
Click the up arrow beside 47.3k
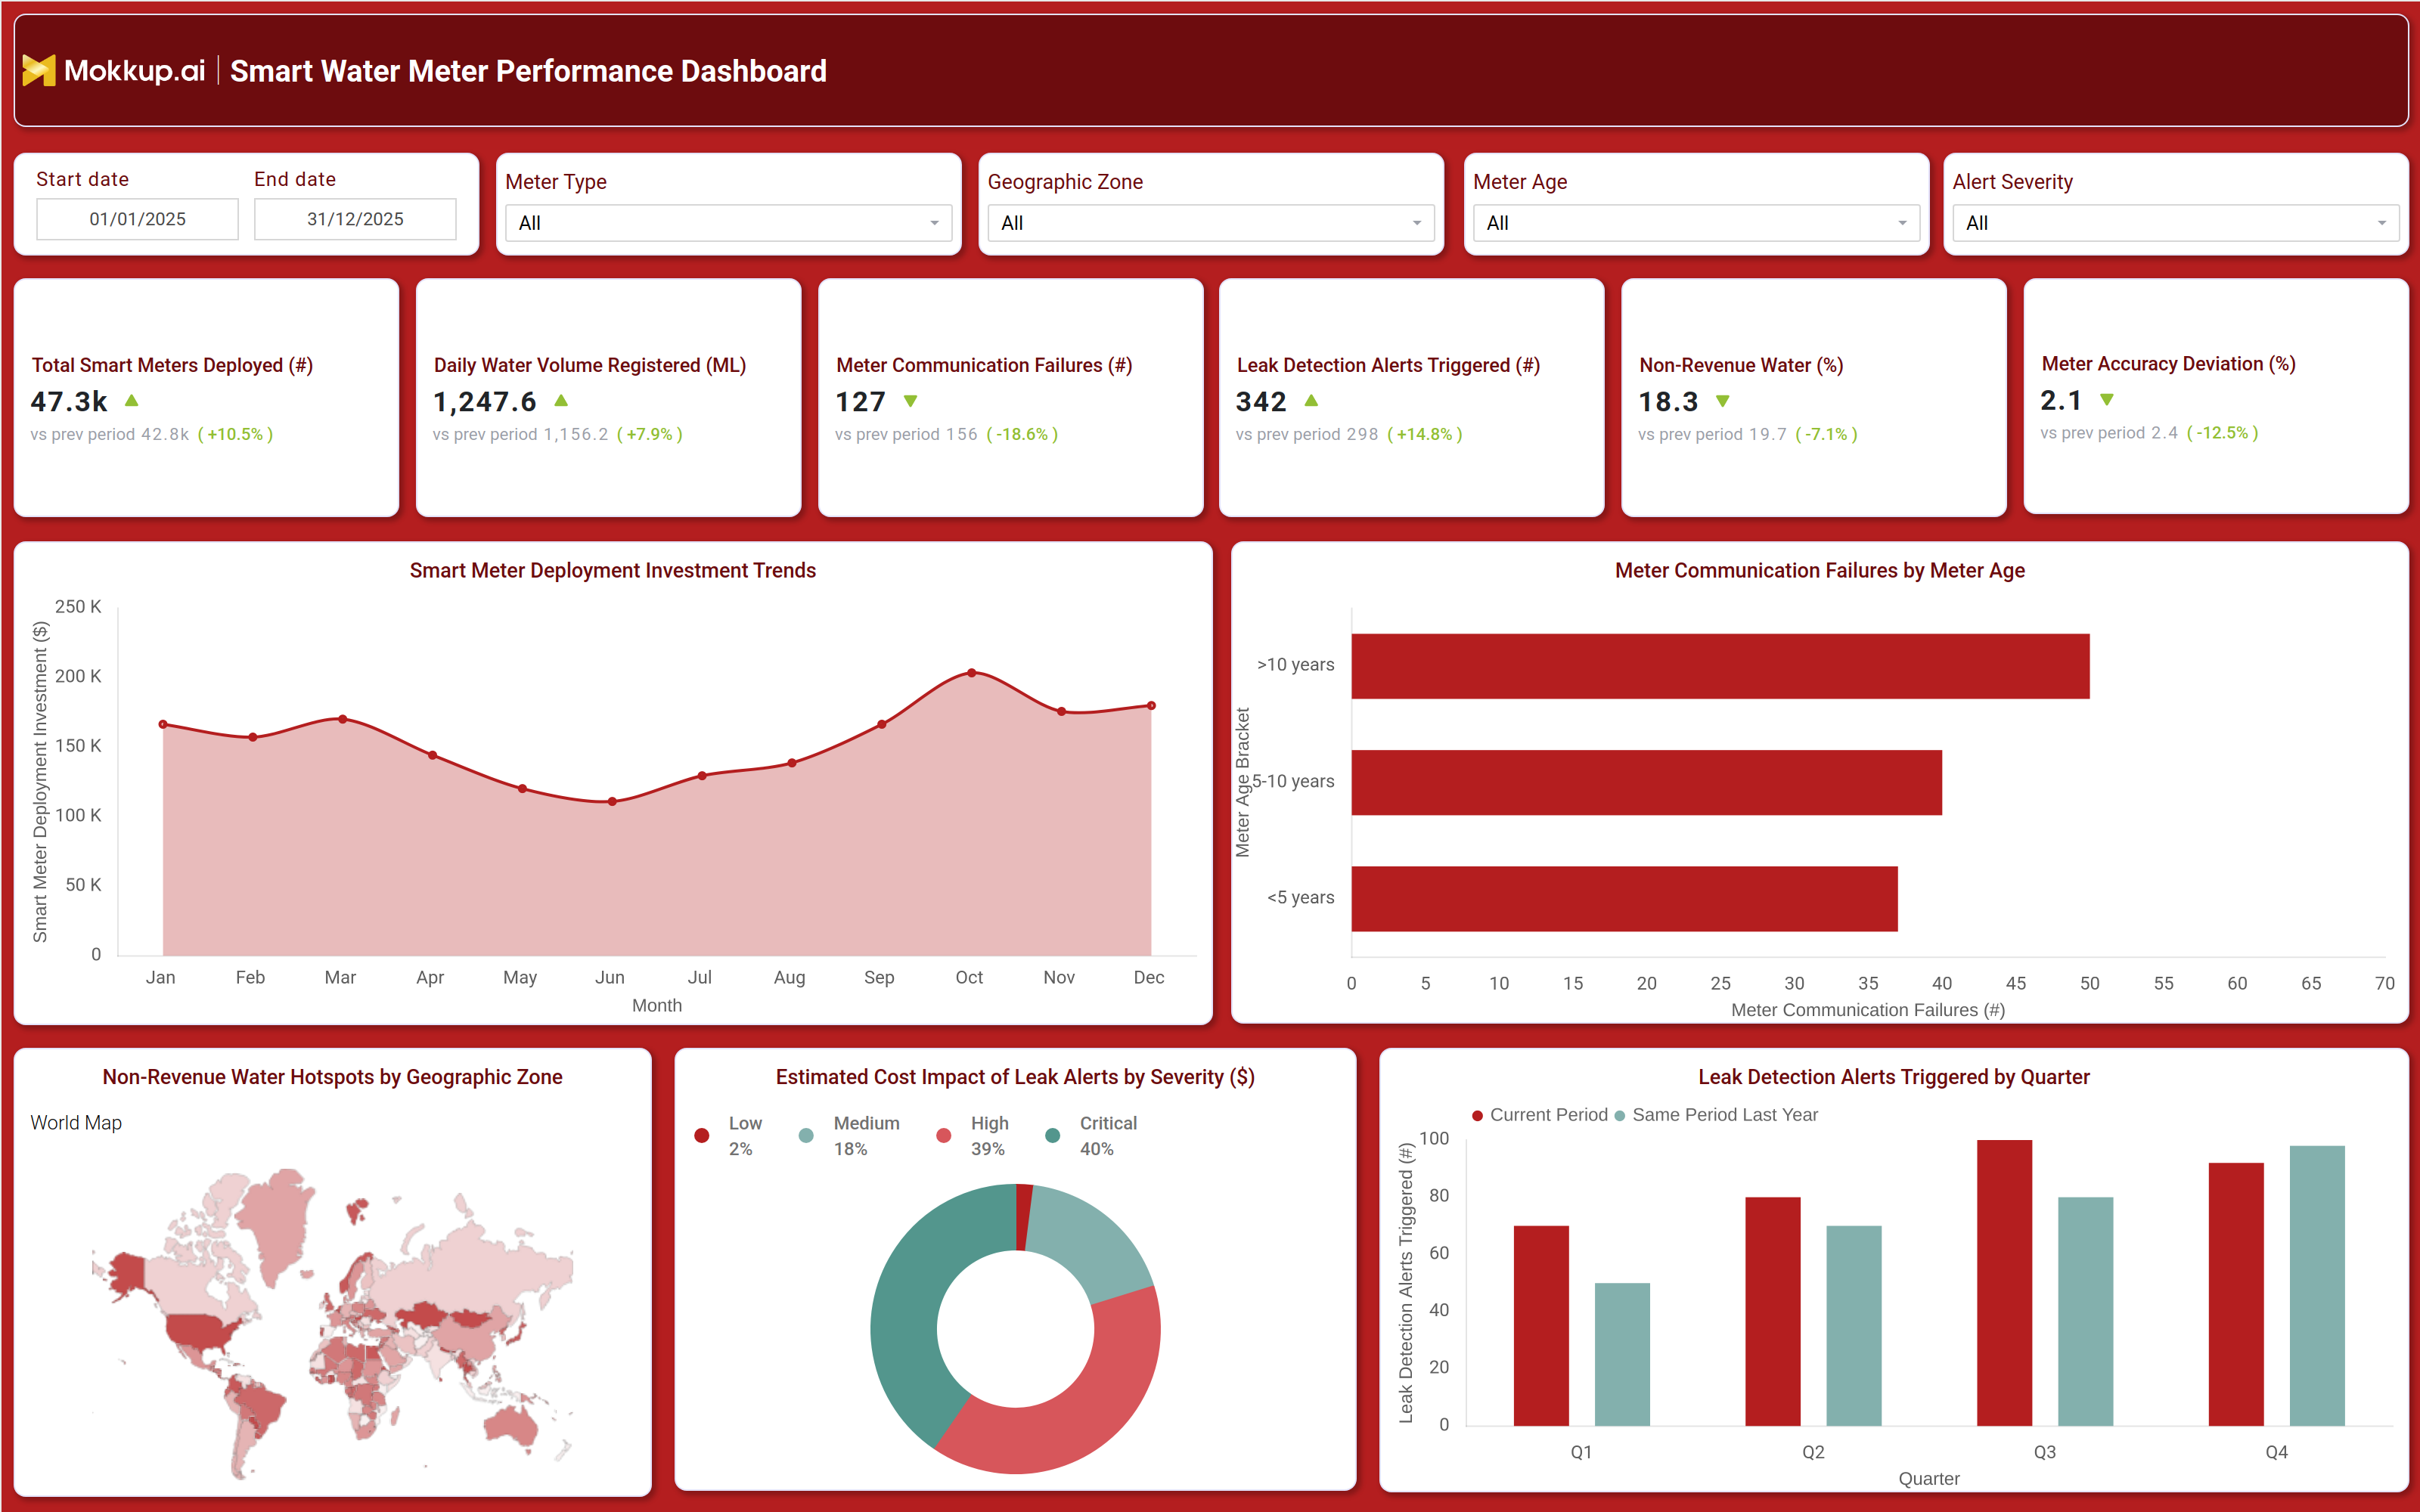[x=132, y=401]
